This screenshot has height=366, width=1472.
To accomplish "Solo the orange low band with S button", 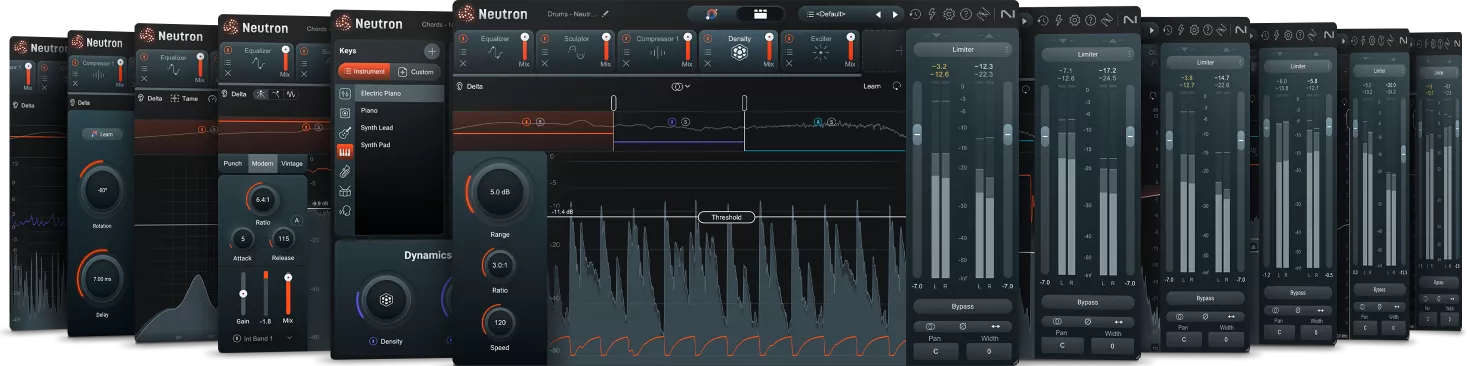I will tap(541, 122).
